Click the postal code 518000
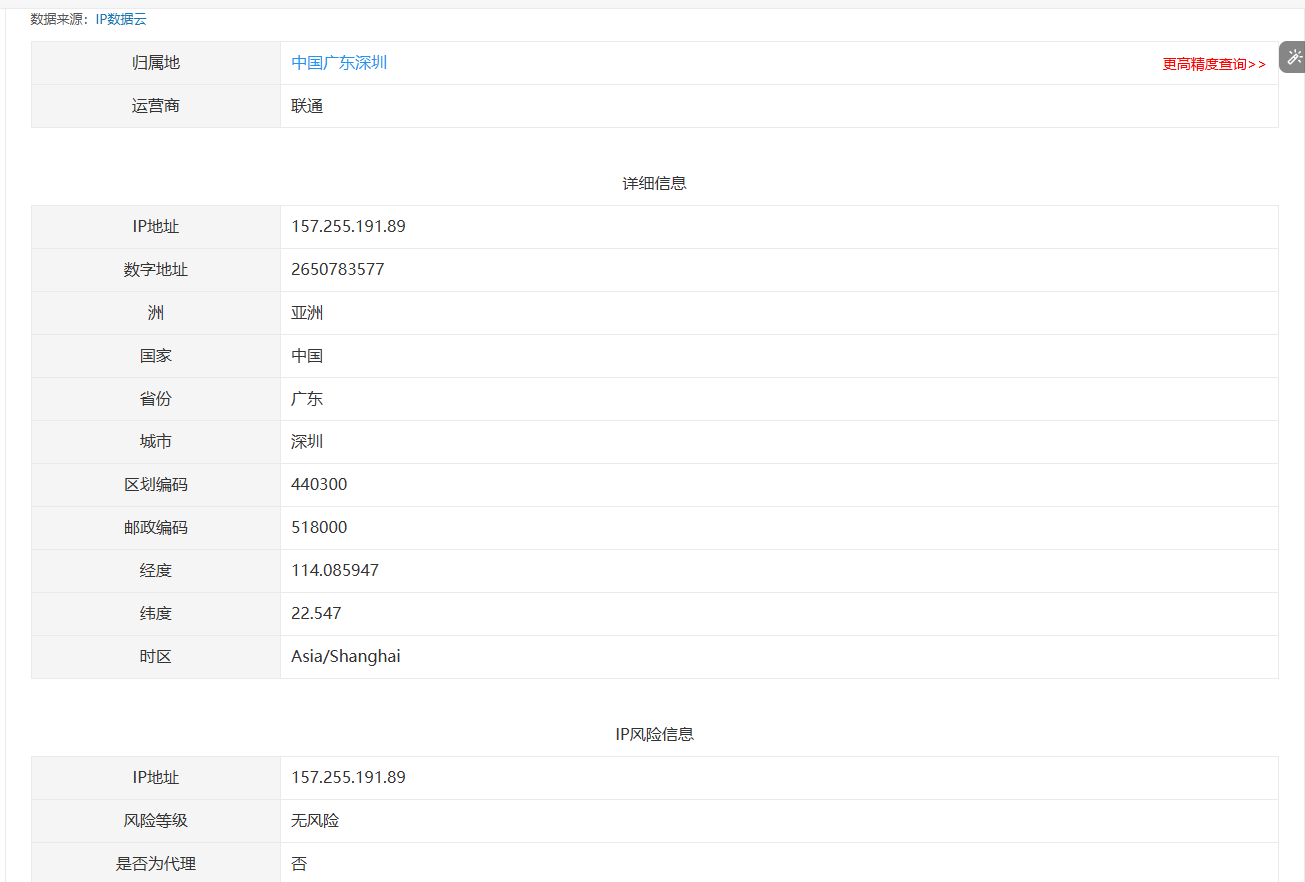The image size is (1305, 882). pos(319,527)
